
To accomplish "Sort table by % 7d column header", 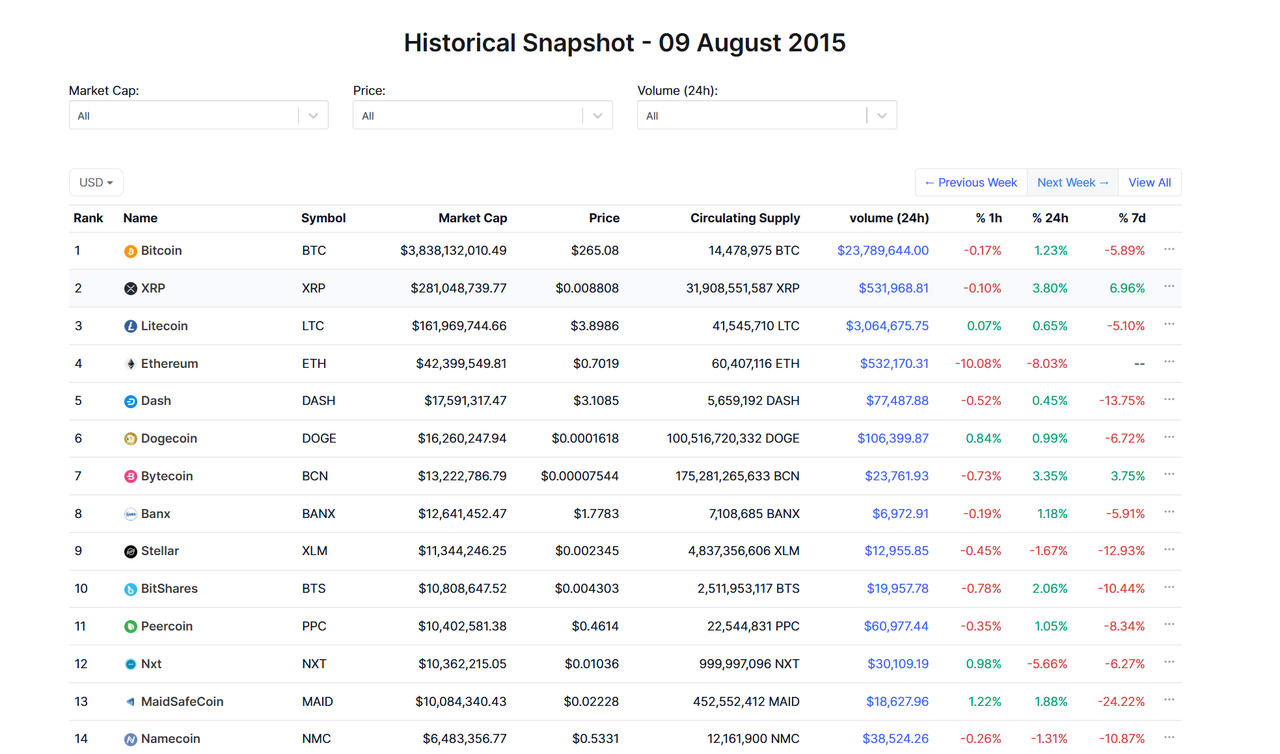I will 1132,218.
